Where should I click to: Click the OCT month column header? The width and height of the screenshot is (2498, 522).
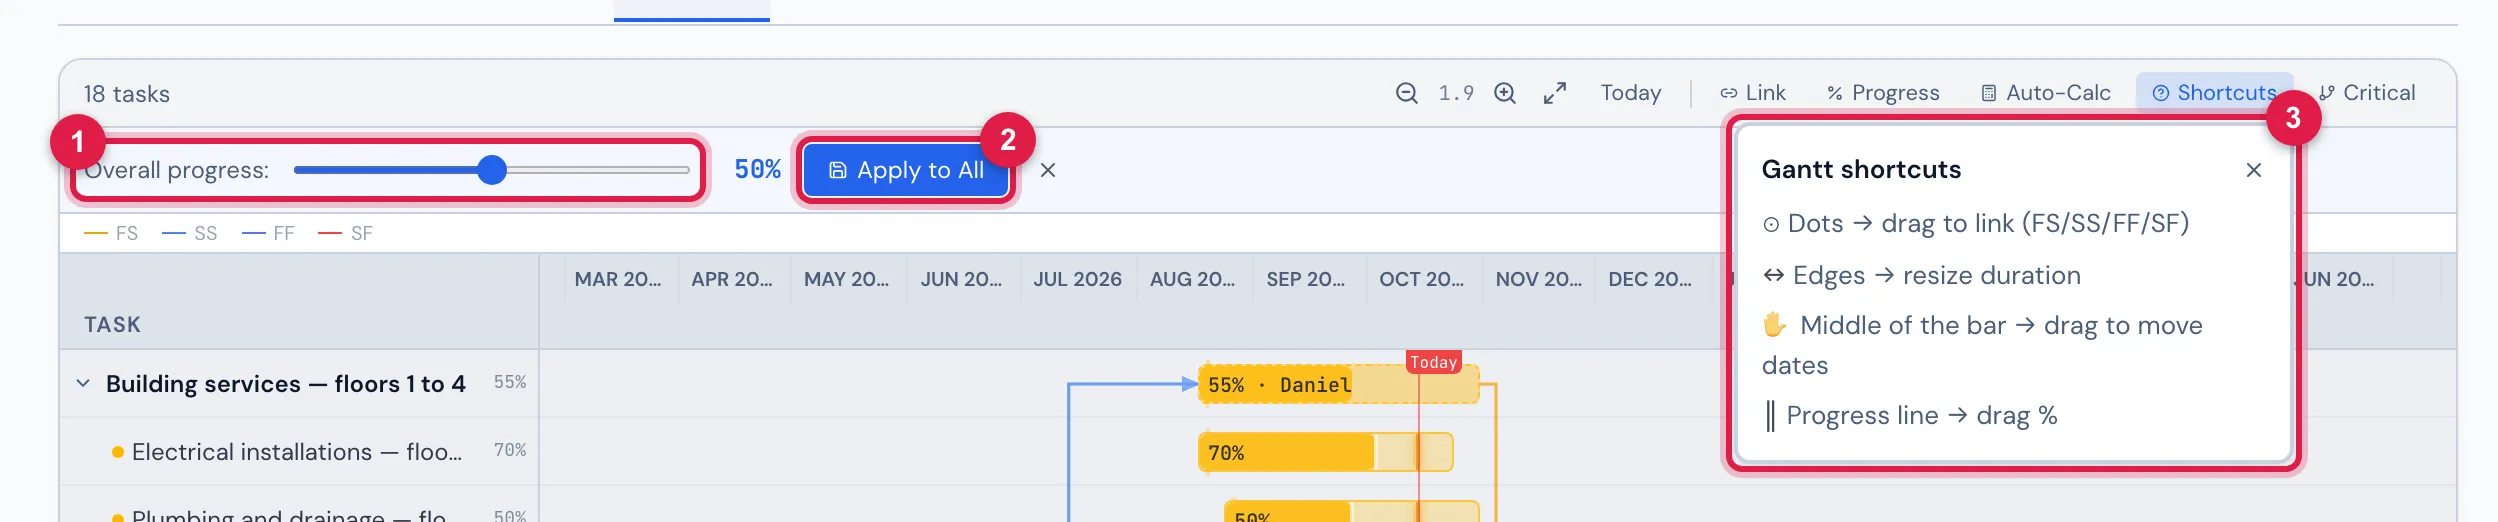[1421, 280]
